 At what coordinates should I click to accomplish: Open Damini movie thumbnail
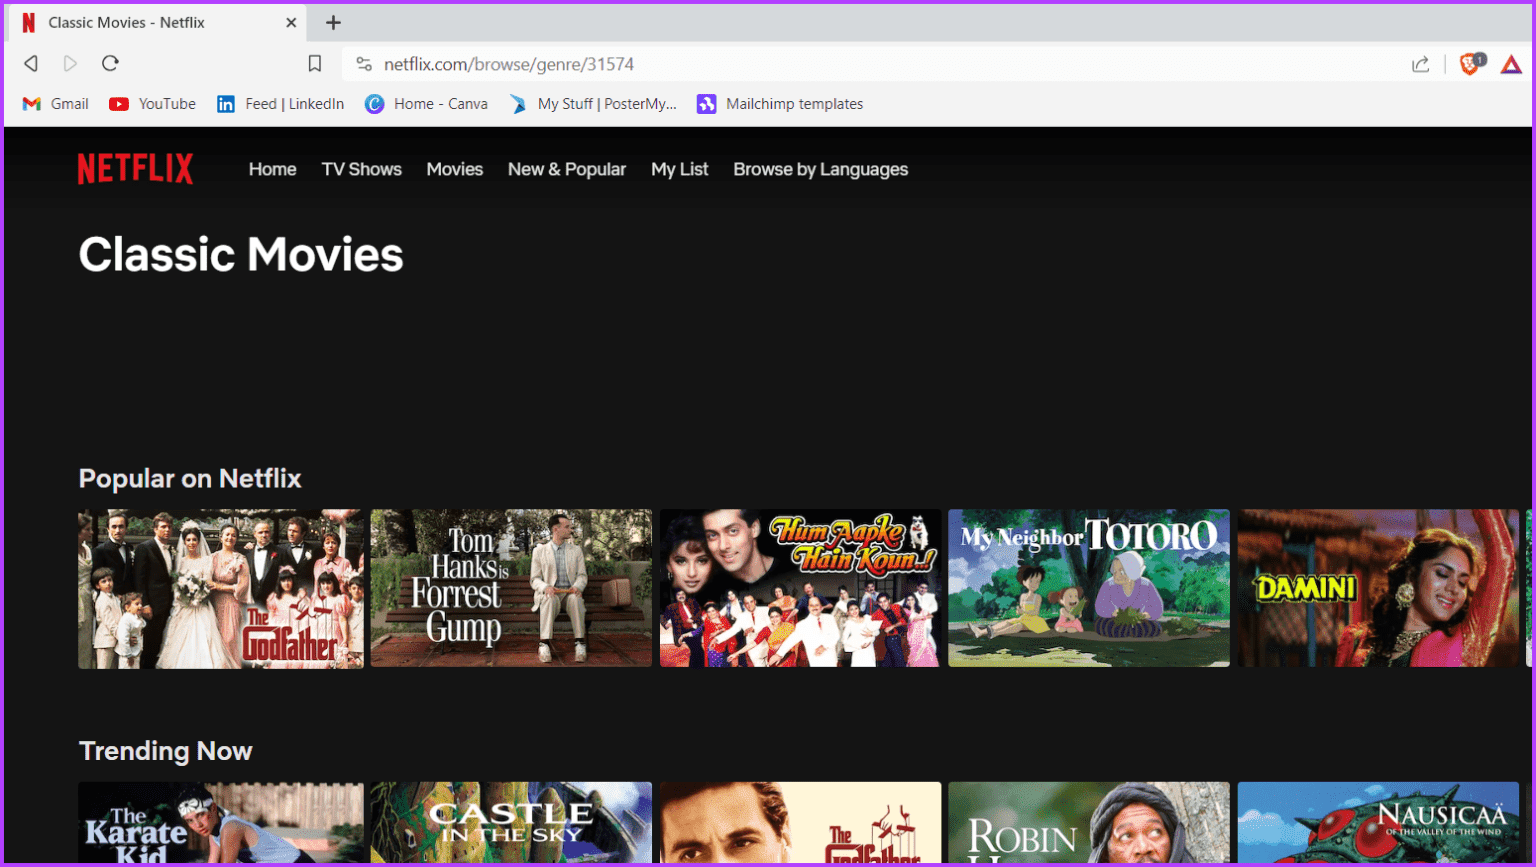(x=1378, y=588)
